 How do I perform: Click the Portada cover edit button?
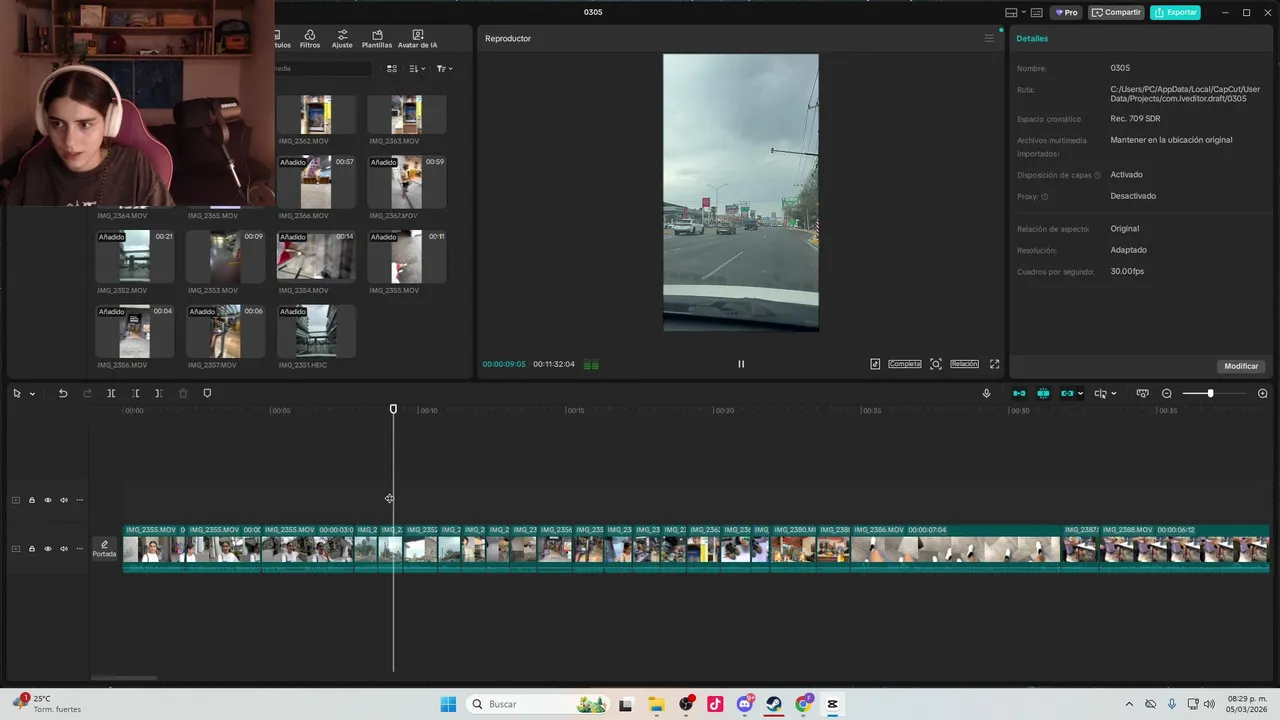(x=104, y=549)
